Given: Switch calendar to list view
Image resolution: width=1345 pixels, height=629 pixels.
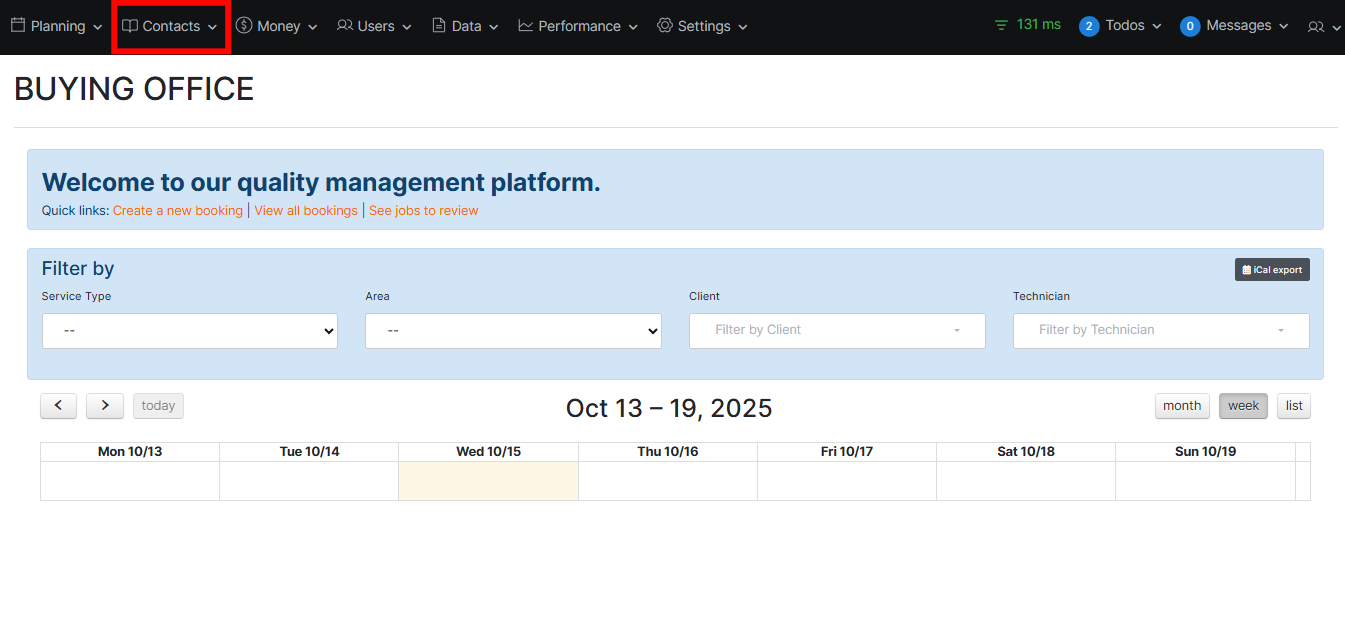Looking at the screenshot, I should coord(1294,406).
